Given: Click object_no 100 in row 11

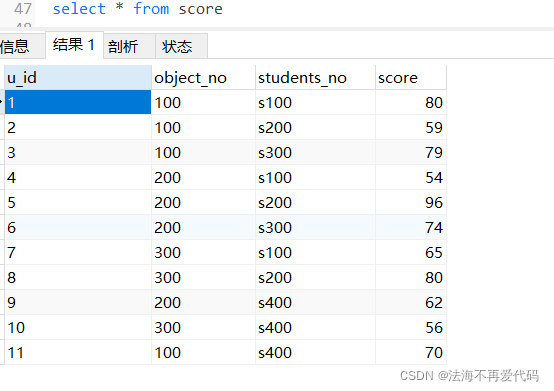Looking at the screenshot, I should (203, 353).
